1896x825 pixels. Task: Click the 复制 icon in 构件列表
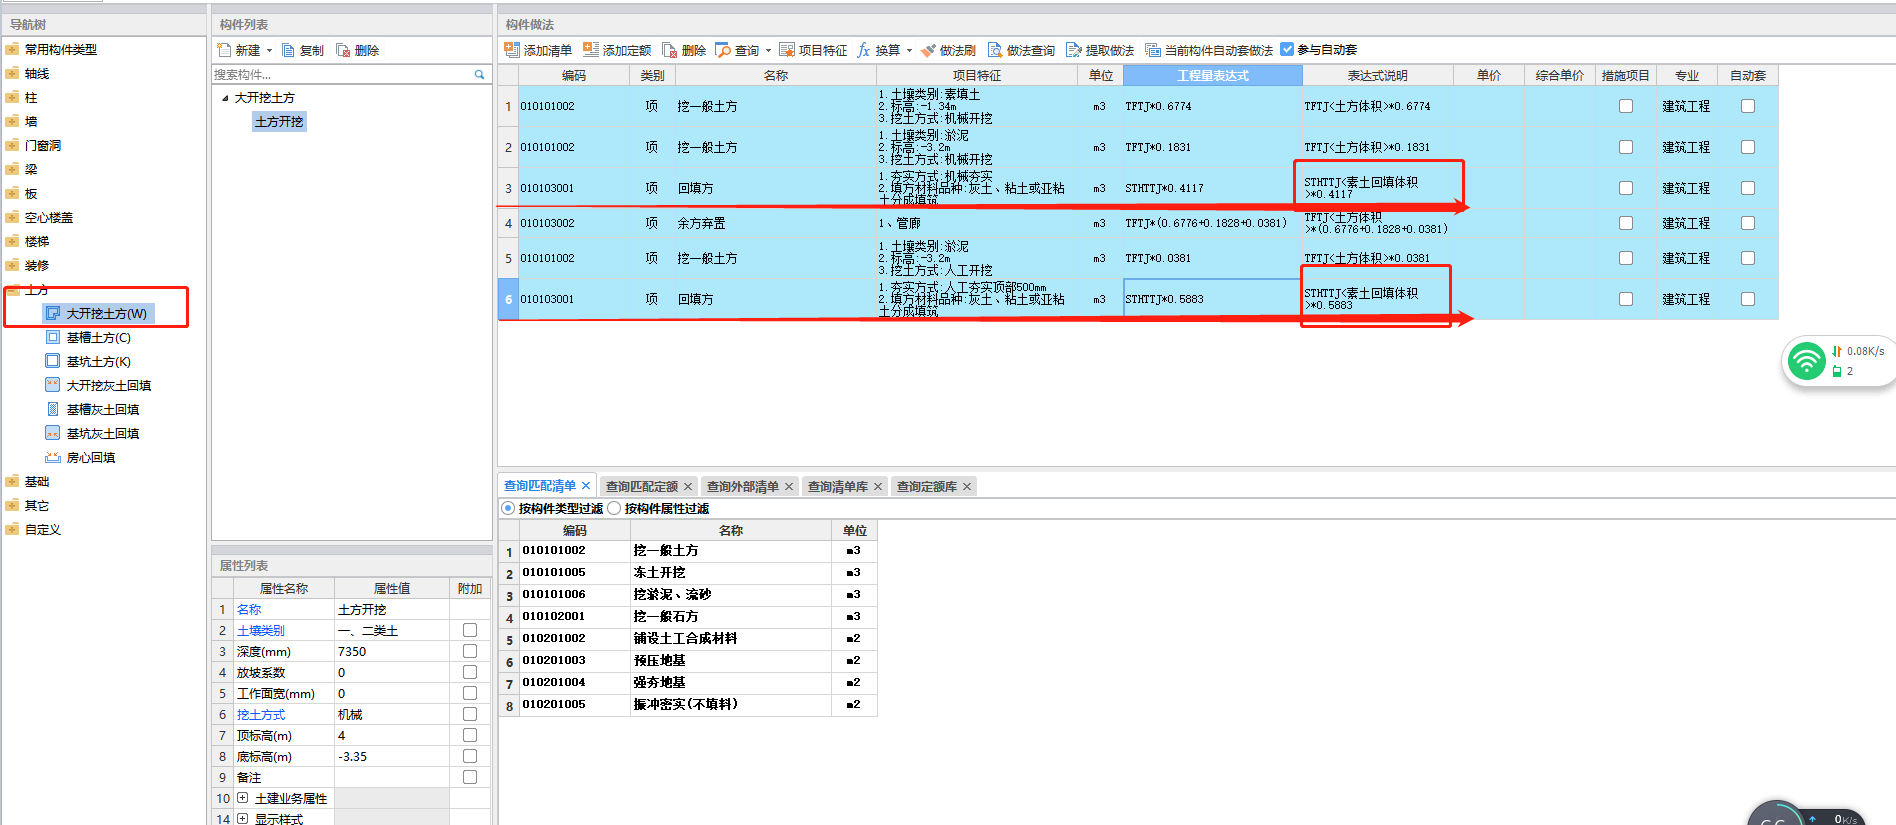click(x=288, y=50)
